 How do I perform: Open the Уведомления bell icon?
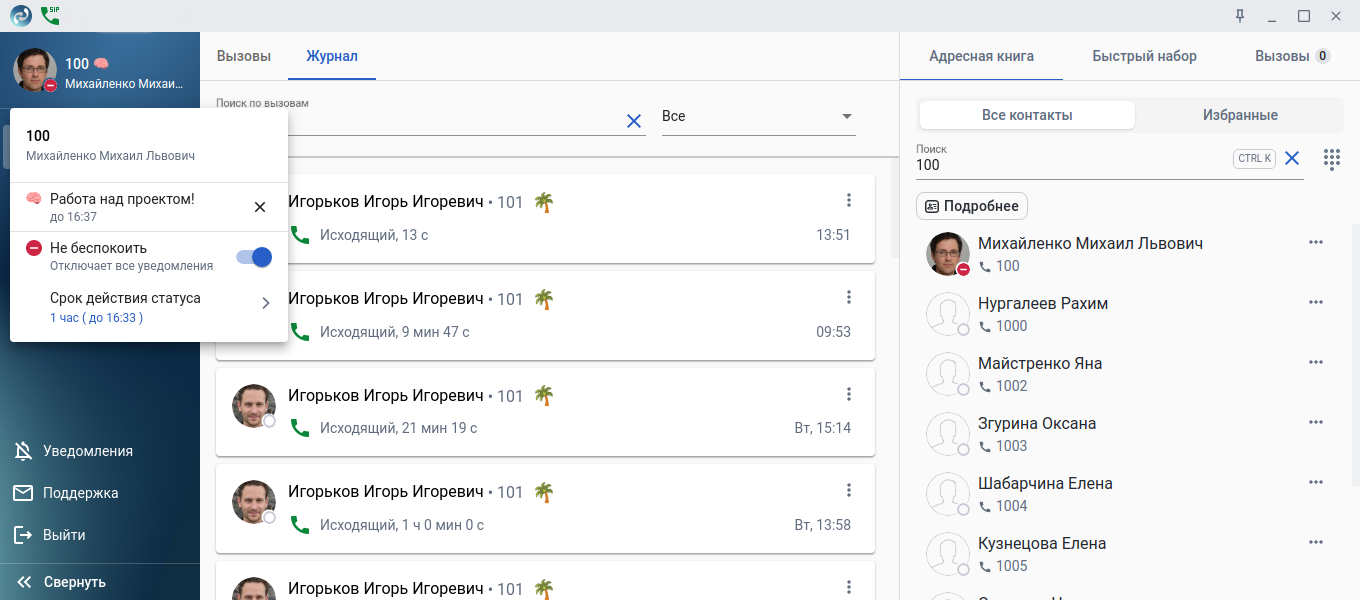23,451
